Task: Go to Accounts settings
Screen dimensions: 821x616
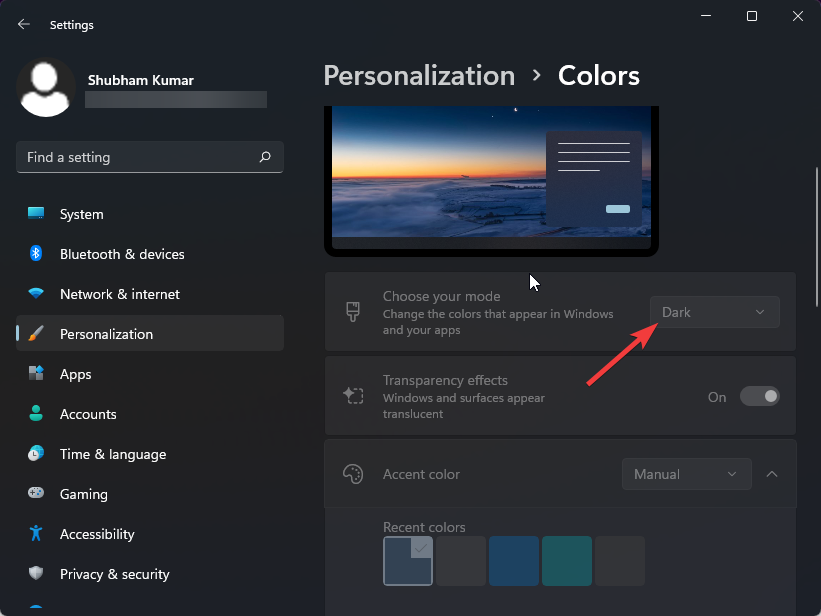Action: tap(150, 414)
